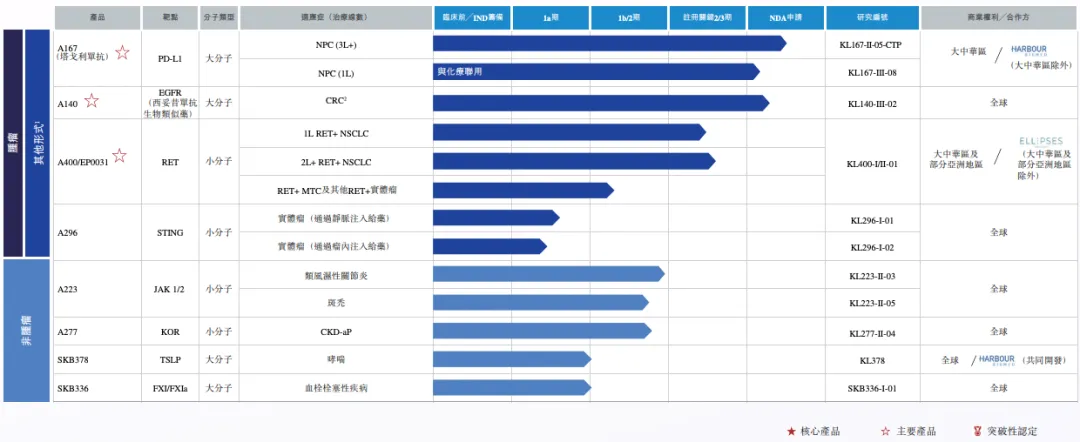Click the star next to A400/EP0031

coord(120,155)
